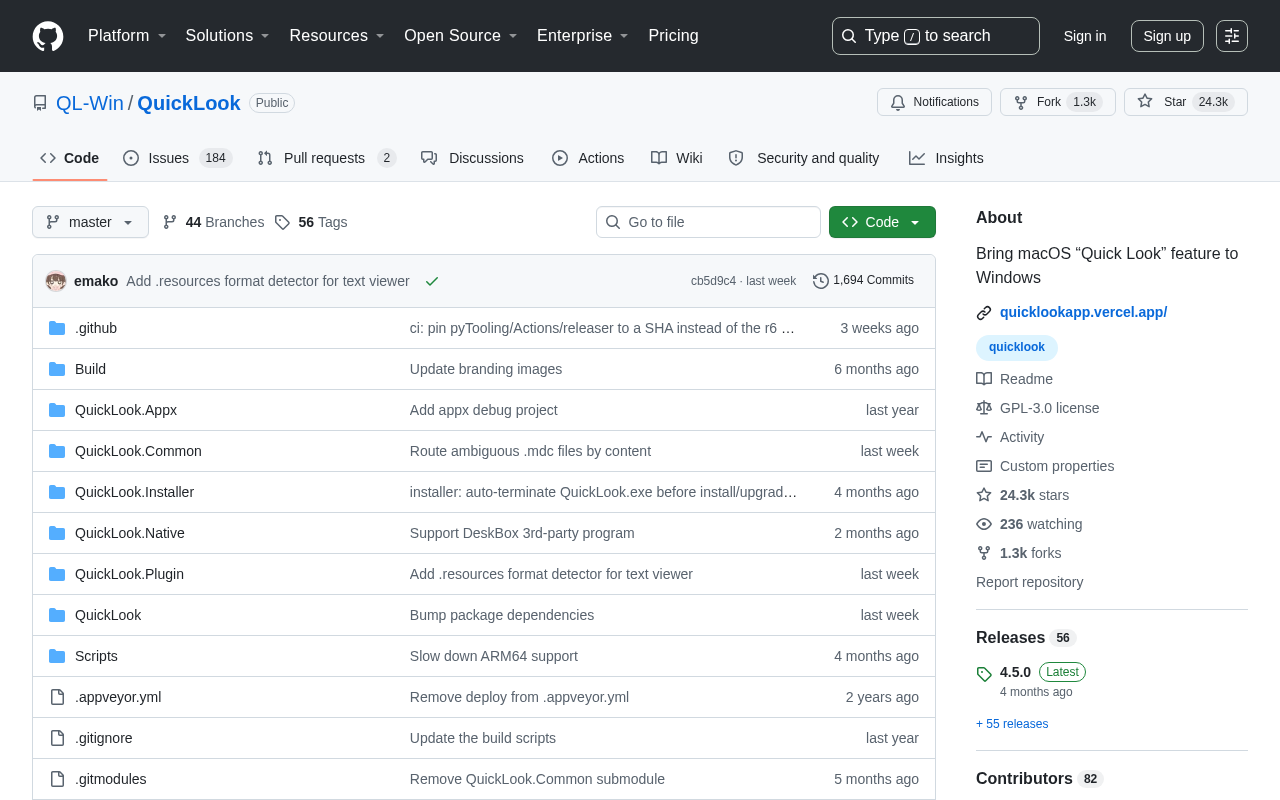Click the .appveyor.yml file icon
This screenshot has width=1280, height=800.
click(x=57, y=697)
